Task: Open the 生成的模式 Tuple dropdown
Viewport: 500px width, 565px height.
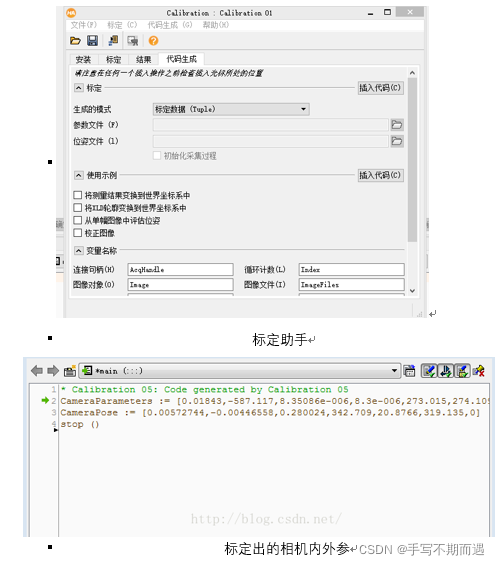Action: click(x=231, y=109)
